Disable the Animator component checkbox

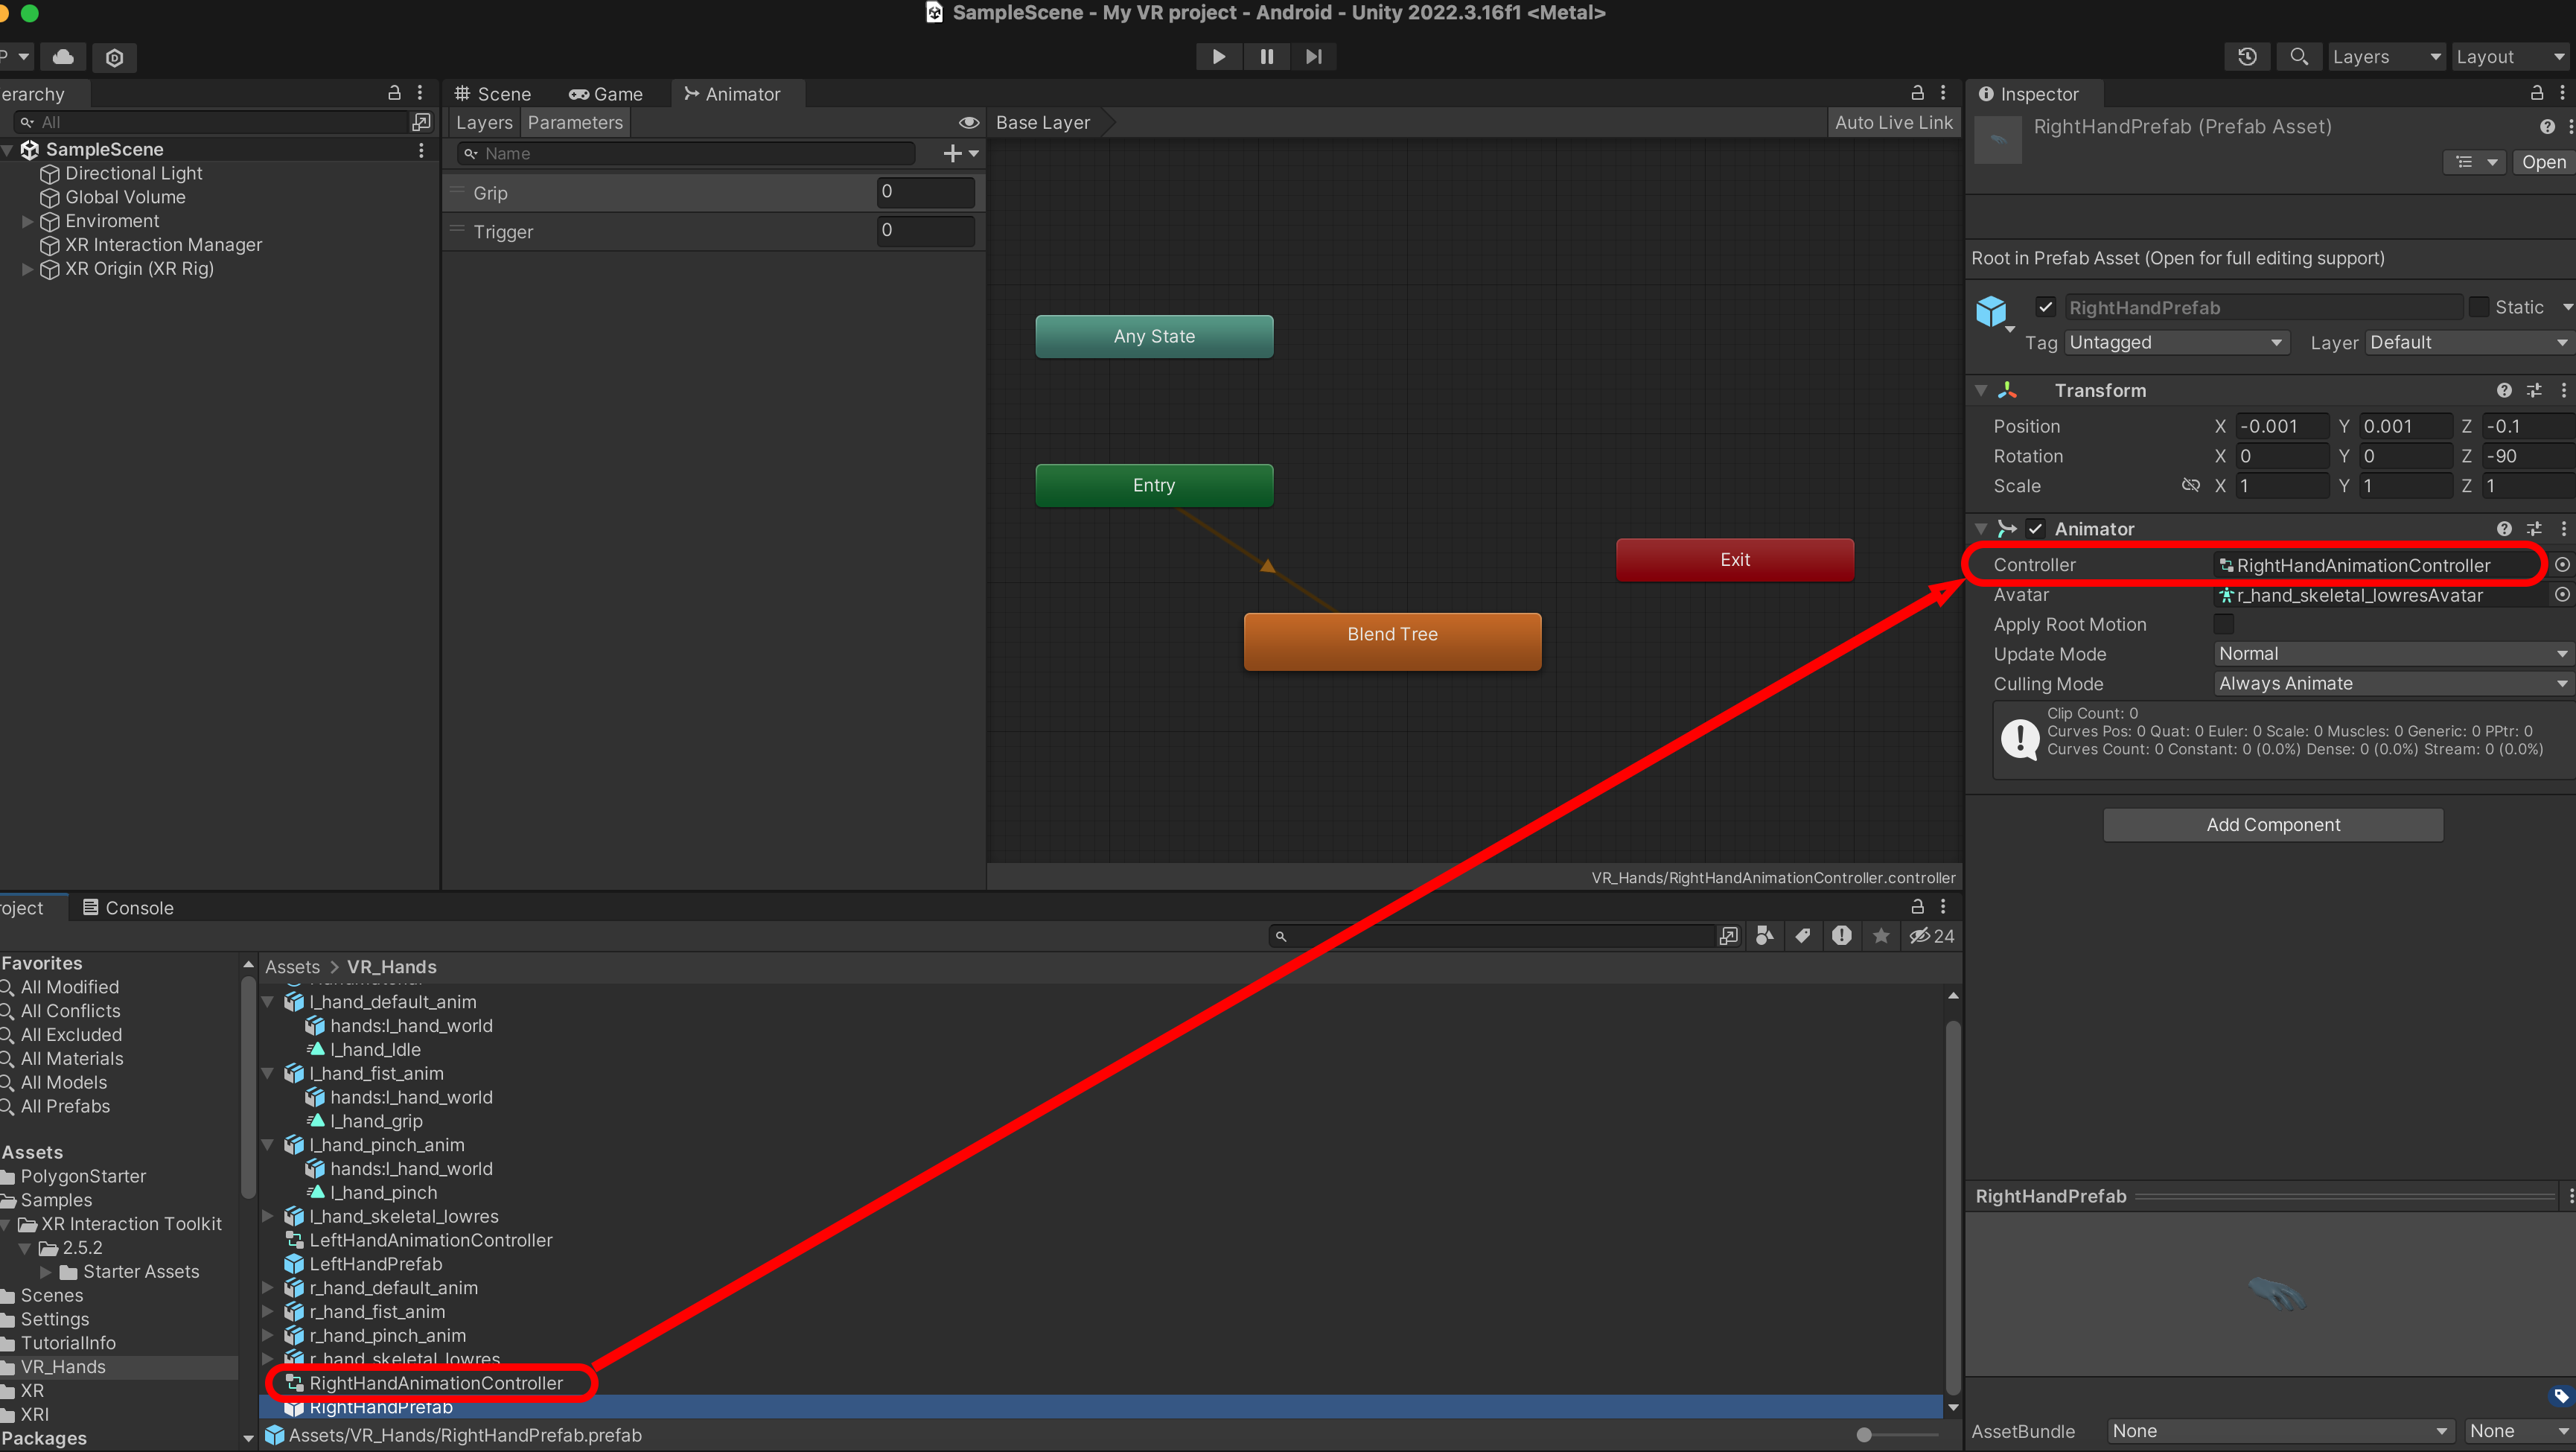point(2035,529)
